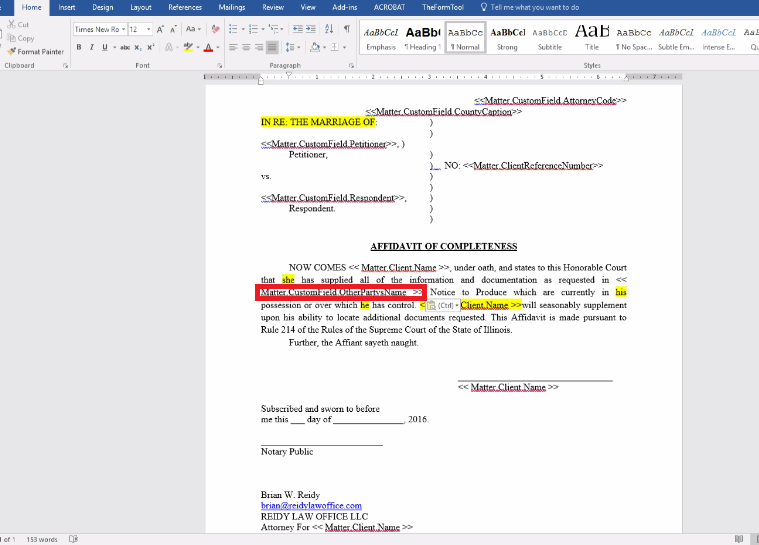Click the proofing errors icon in status bar
759x545 pixels.
[73, 539]
